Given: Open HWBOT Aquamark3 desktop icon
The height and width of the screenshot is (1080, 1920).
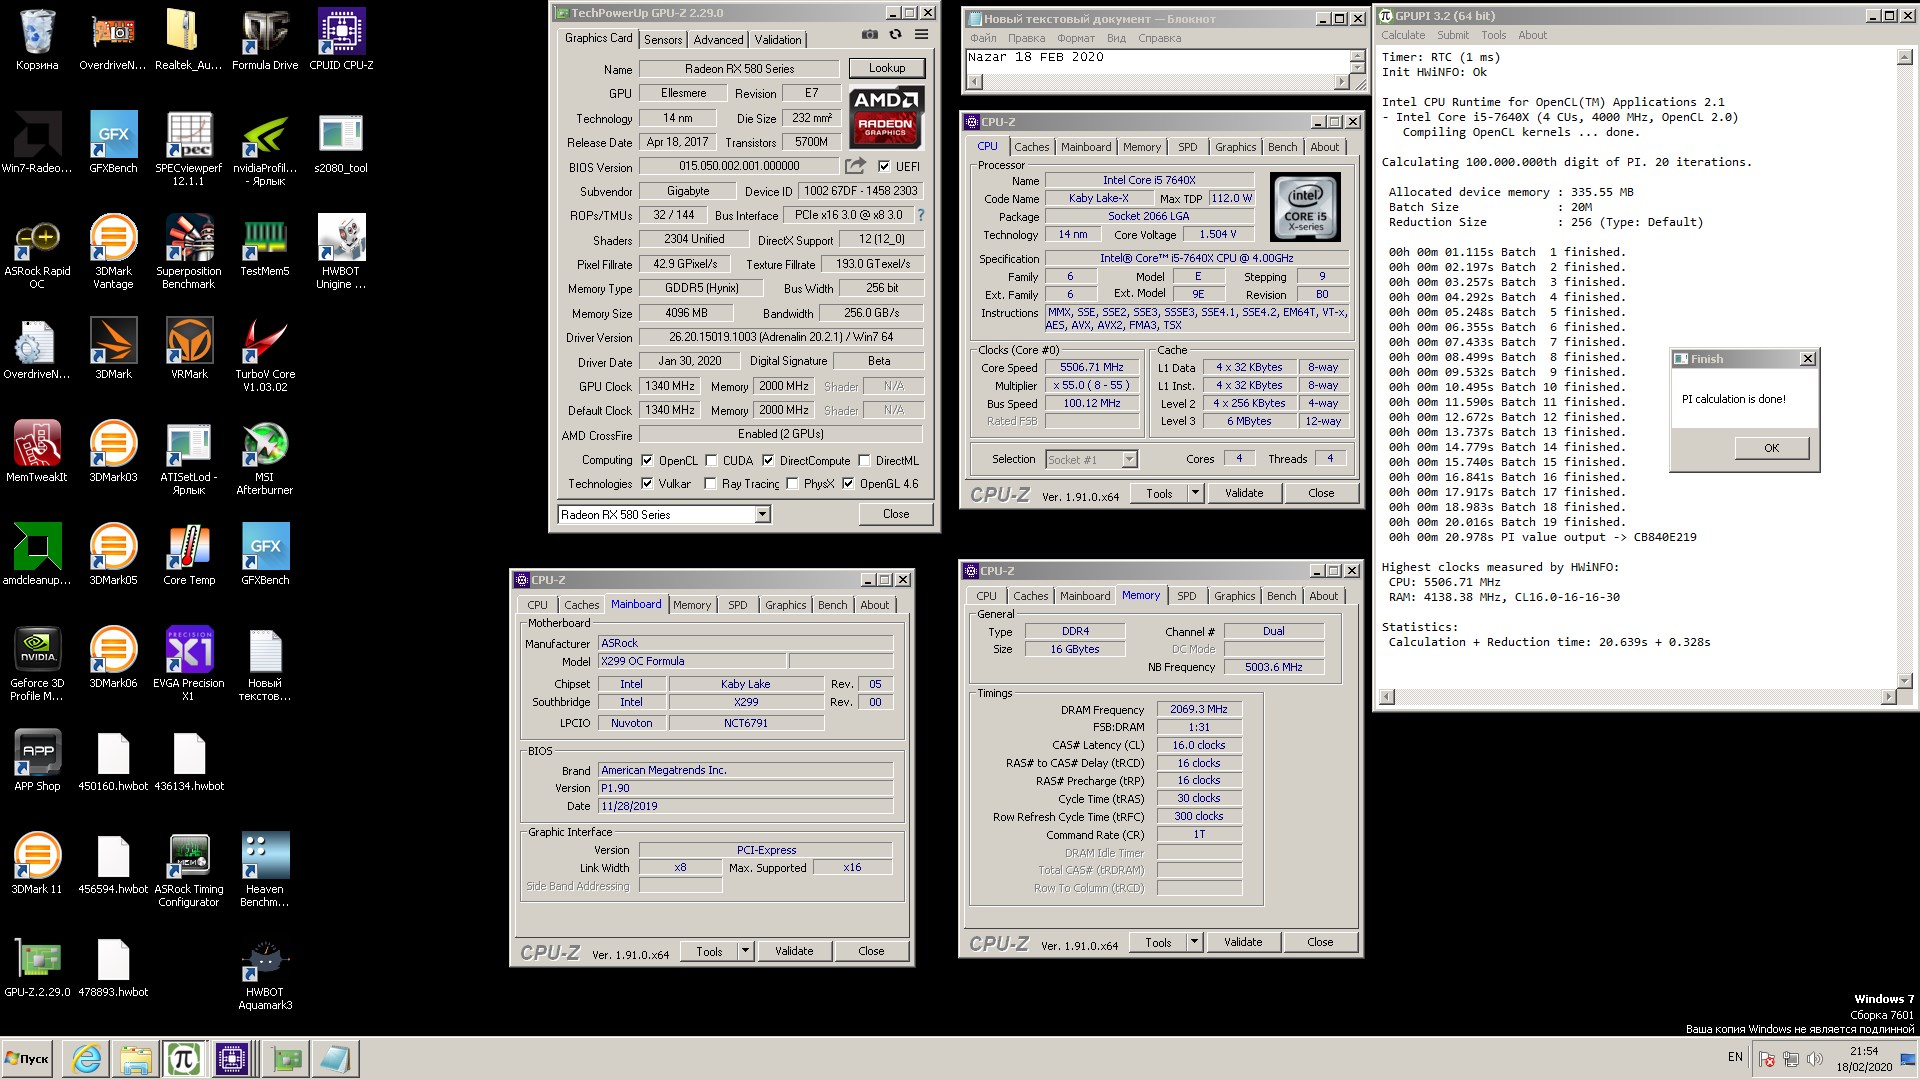Looking at the screenshot, I should (265, 973).
